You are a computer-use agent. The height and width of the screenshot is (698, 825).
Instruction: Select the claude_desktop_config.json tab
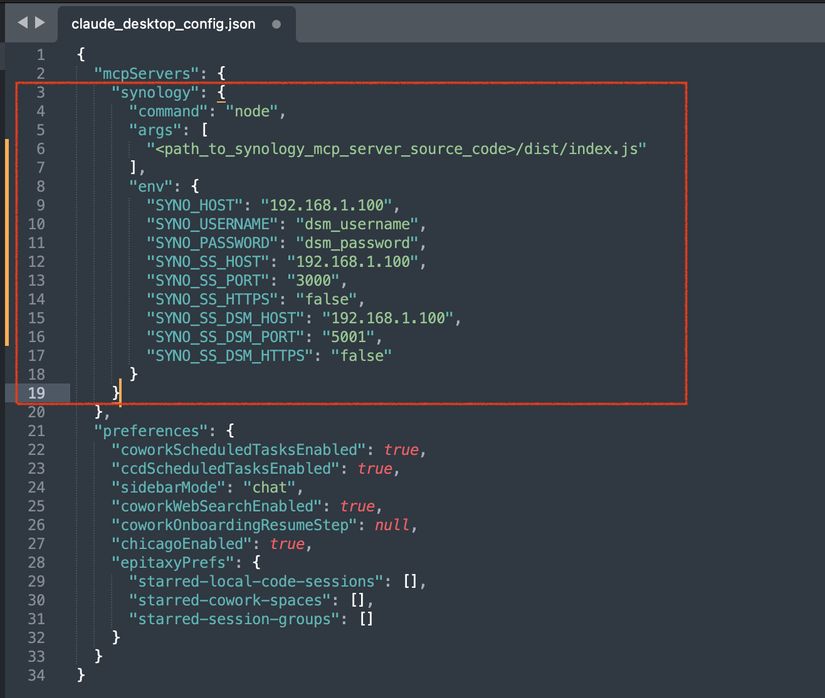click(163, 24)
